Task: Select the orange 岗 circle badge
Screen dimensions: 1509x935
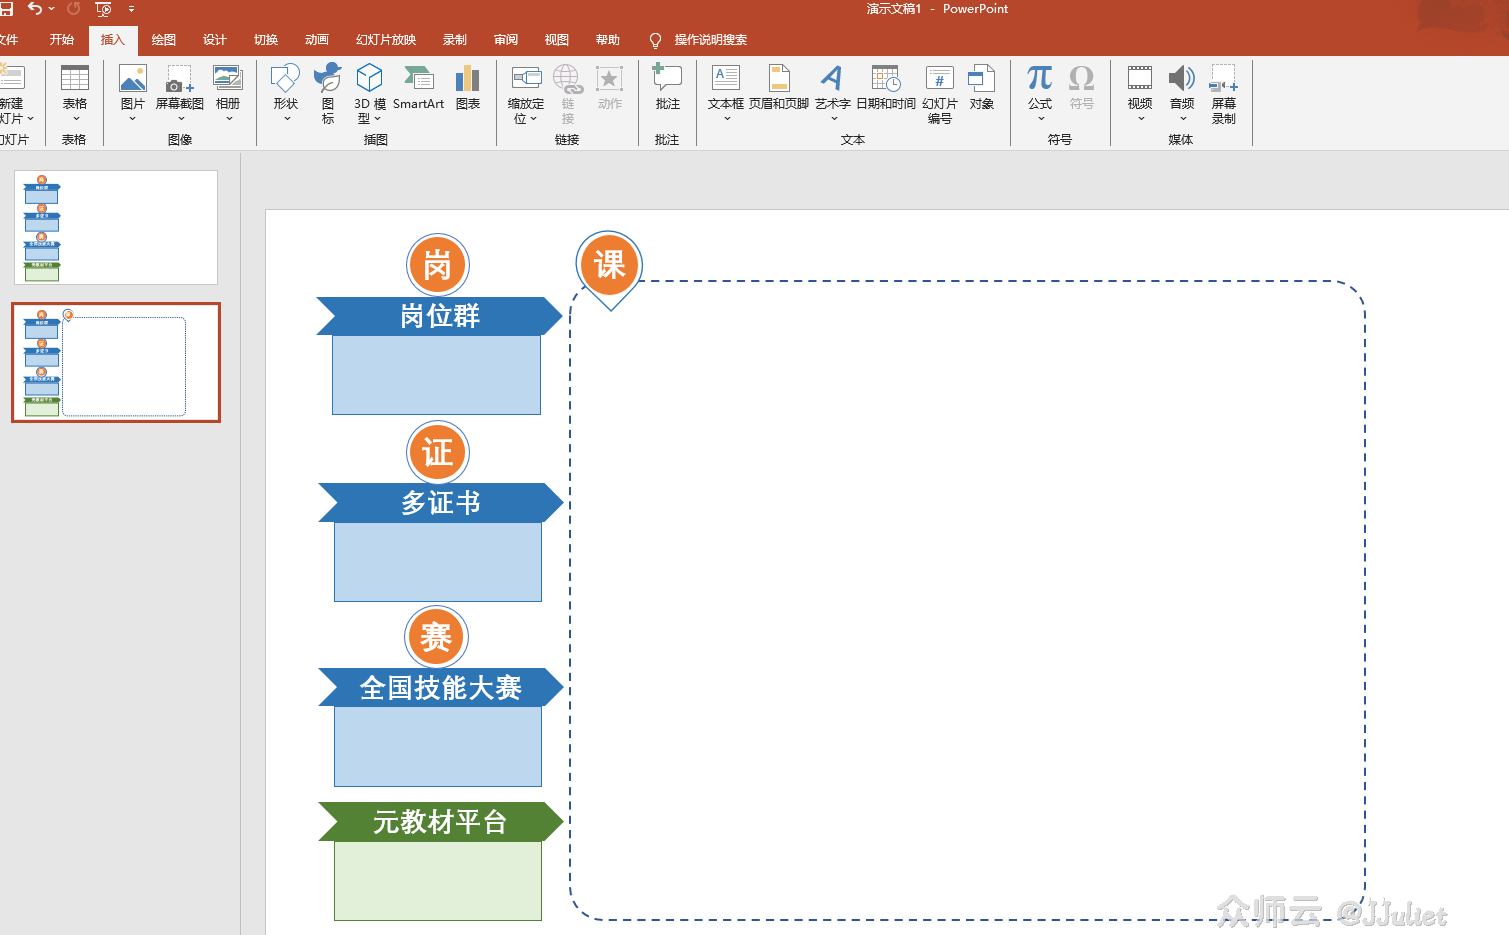Action: [x=438, y=266]
